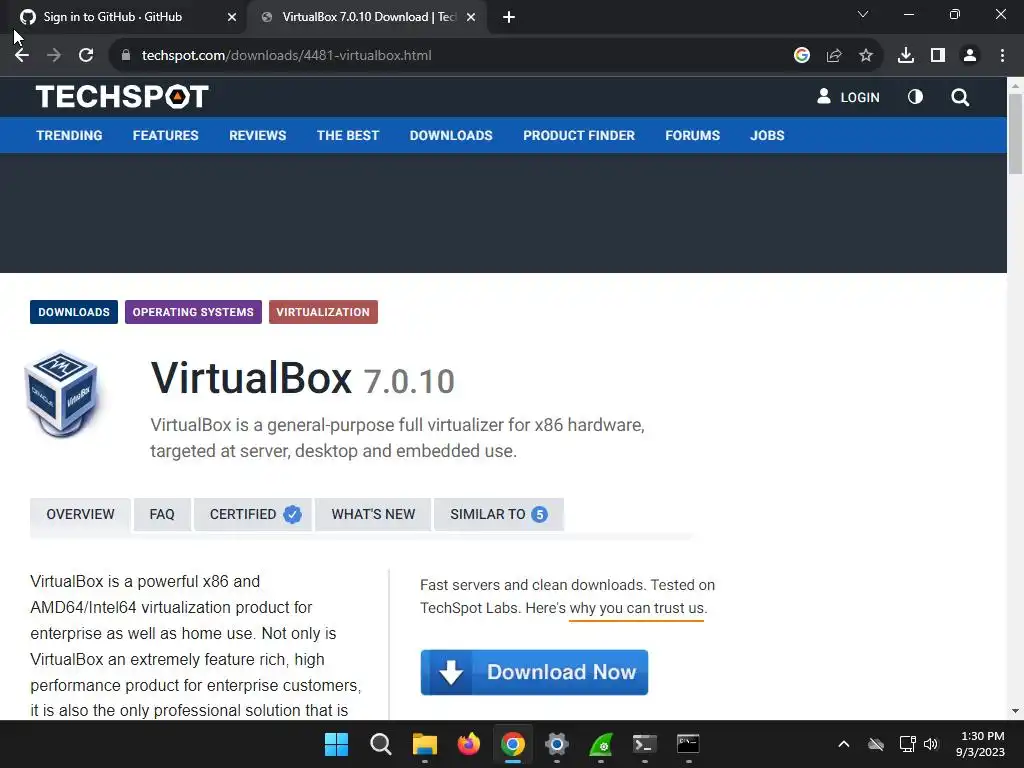Image resolution: width=1024 pixels, height=768 pixels.
Task: Click the OPERATING SYSTEMS category tag
Action: tap(193, 312)
